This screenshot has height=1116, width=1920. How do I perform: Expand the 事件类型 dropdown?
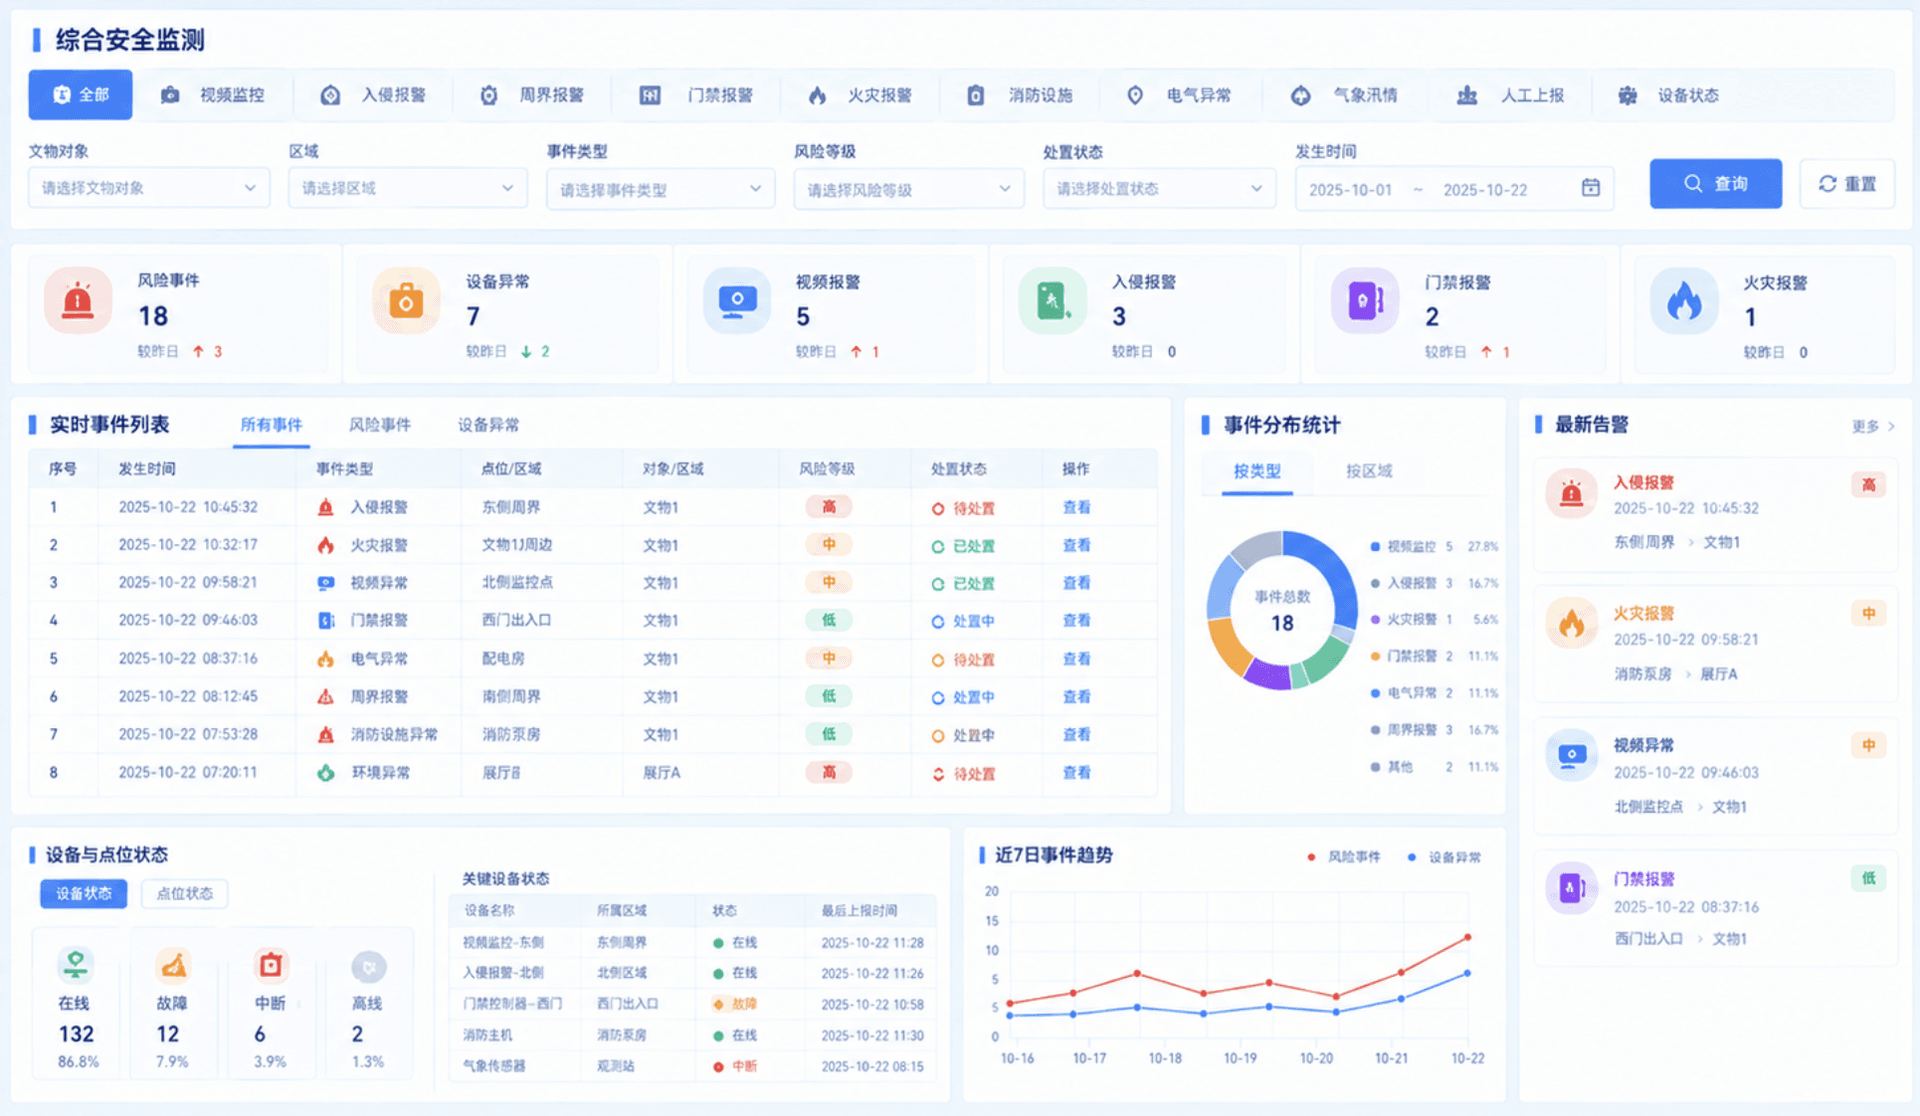(660, 189)
